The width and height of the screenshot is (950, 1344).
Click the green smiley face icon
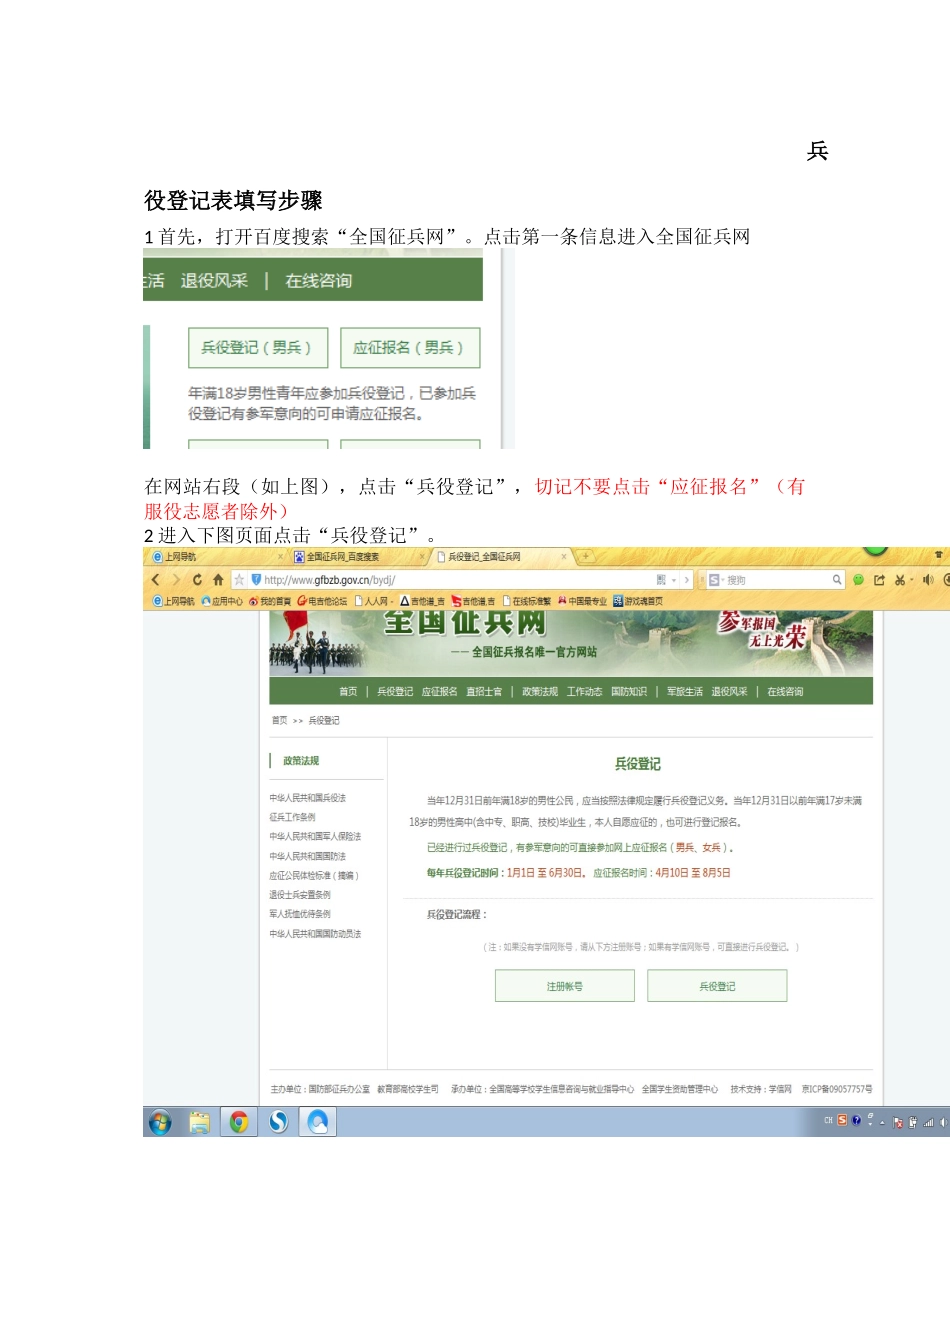pyautogui.click(x=858, y=580)
